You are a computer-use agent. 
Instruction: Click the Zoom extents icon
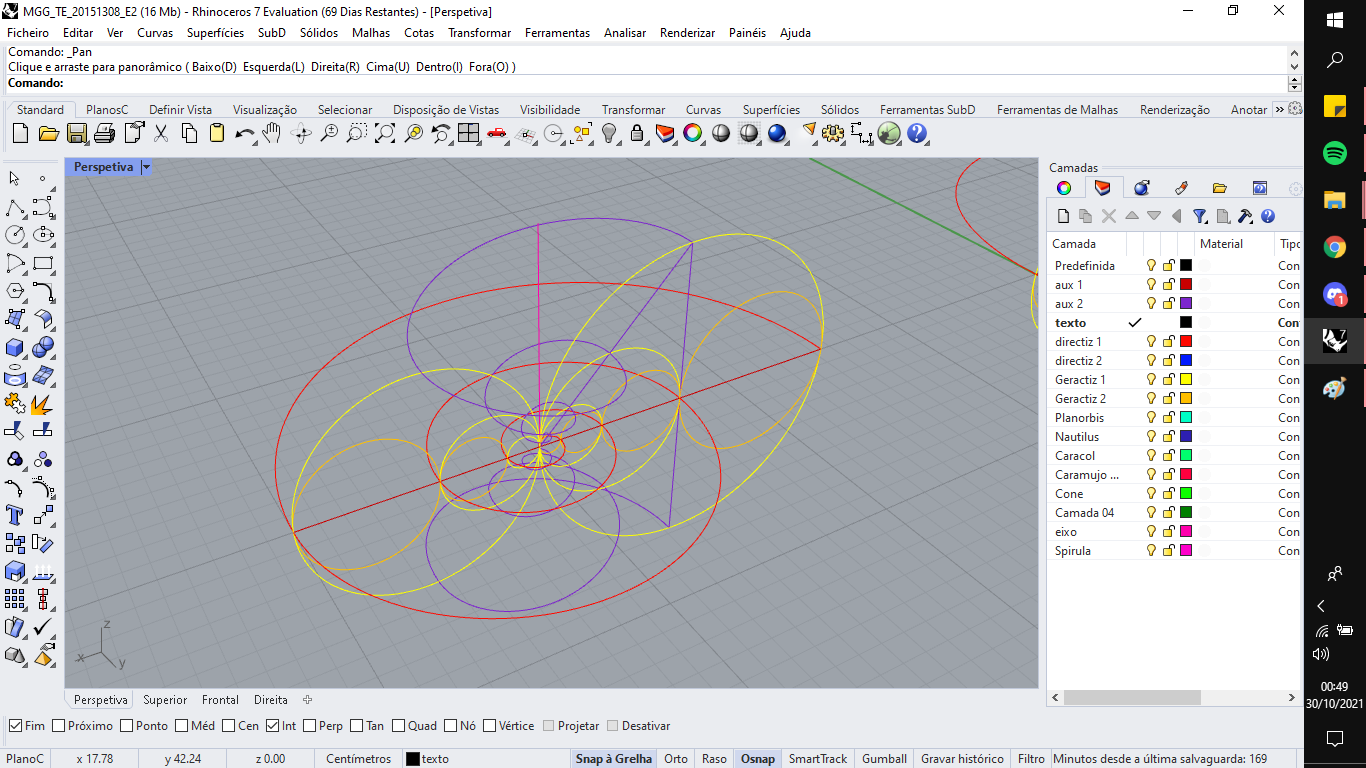coord(385,133)
